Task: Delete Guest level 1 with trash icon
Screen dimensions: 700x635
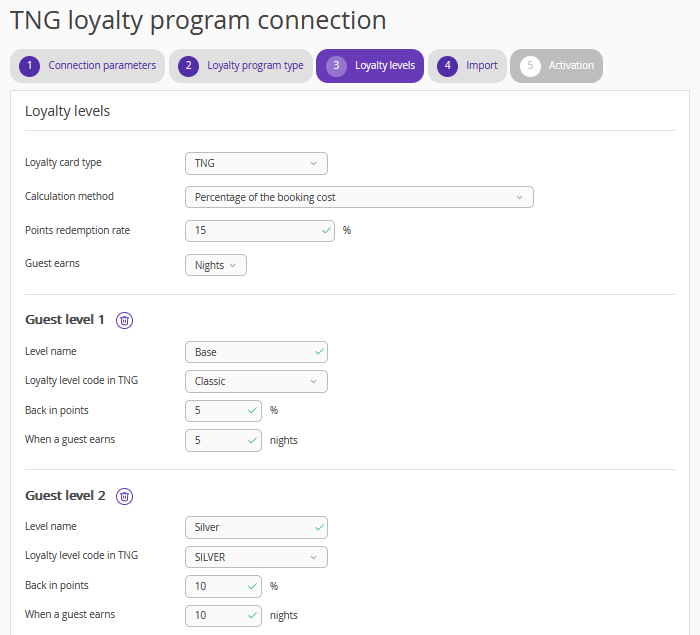Action: (124, 320)
